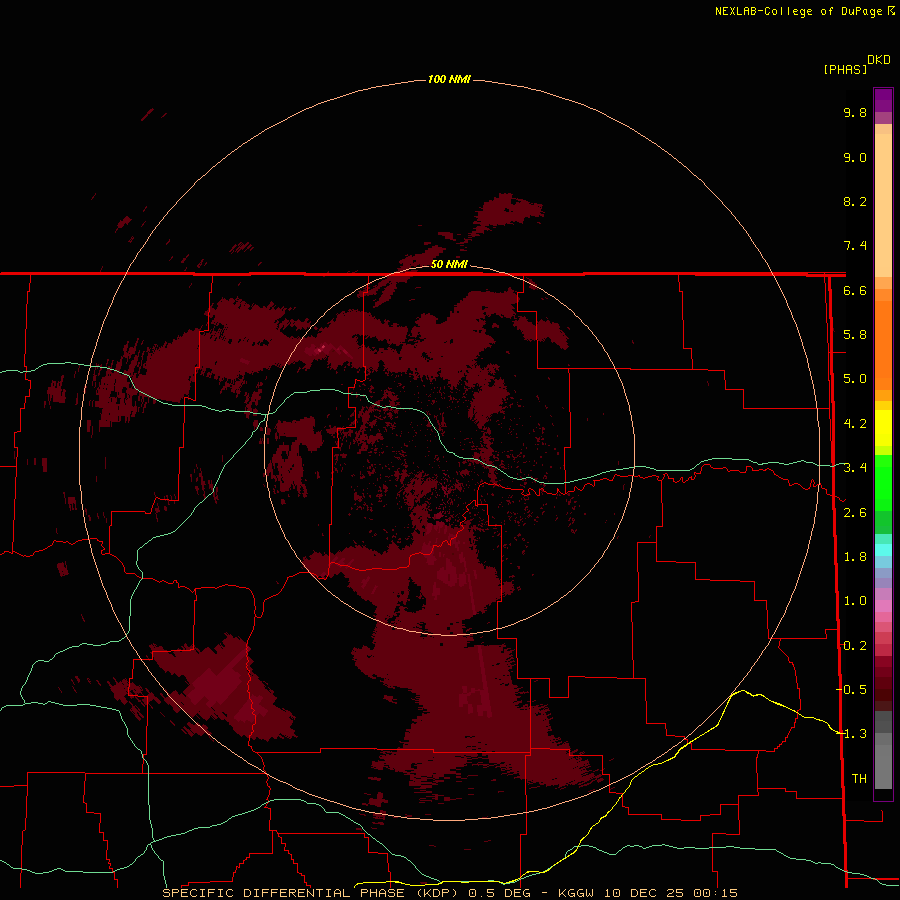
Task: Click the 9.0 value on color scale
Action: (x=855, y=157)
